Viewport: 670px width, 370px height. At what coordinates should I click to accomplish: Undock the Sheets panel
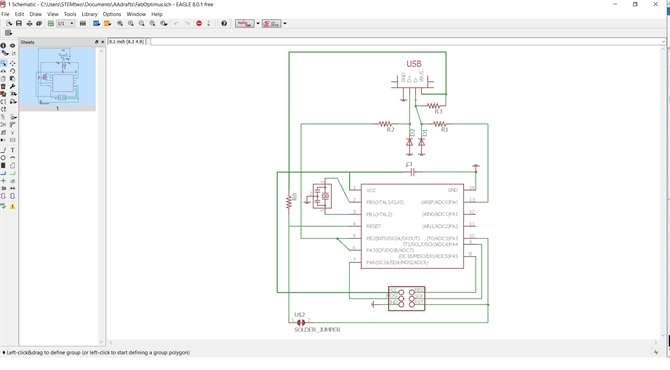97,42
